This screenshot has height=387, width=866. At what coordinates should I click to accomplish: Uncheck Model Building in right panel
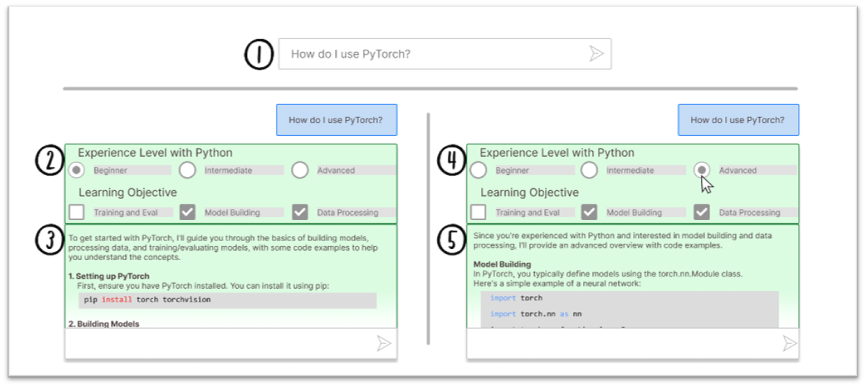pos(590,212)
